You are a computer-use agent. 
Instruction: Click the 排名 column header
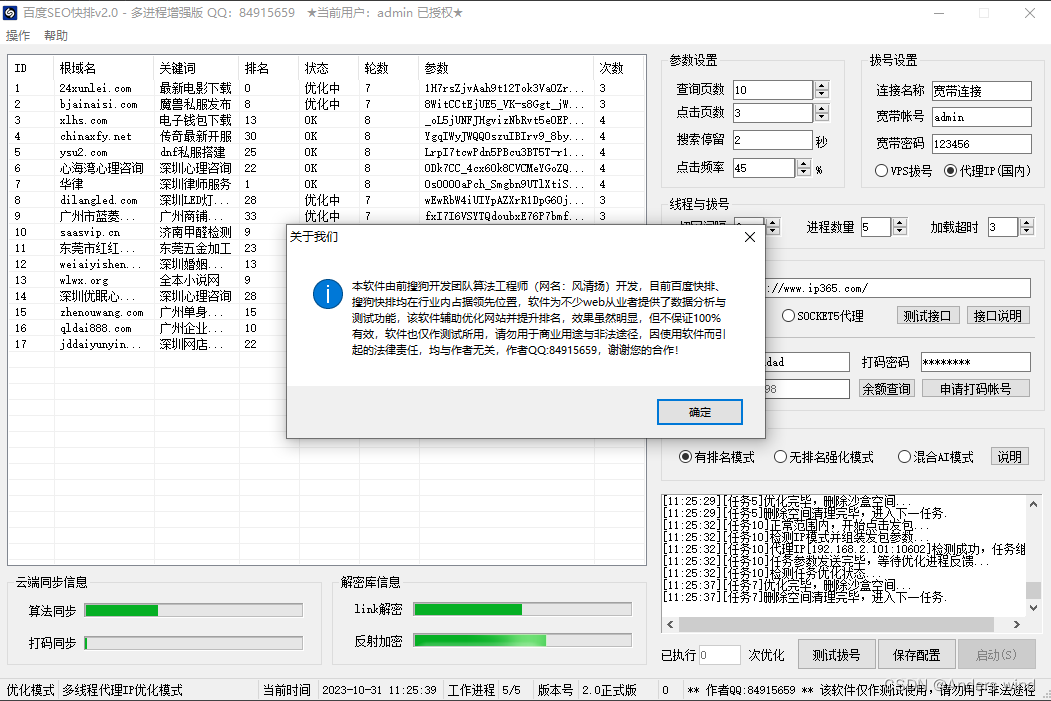pos(268,68)
